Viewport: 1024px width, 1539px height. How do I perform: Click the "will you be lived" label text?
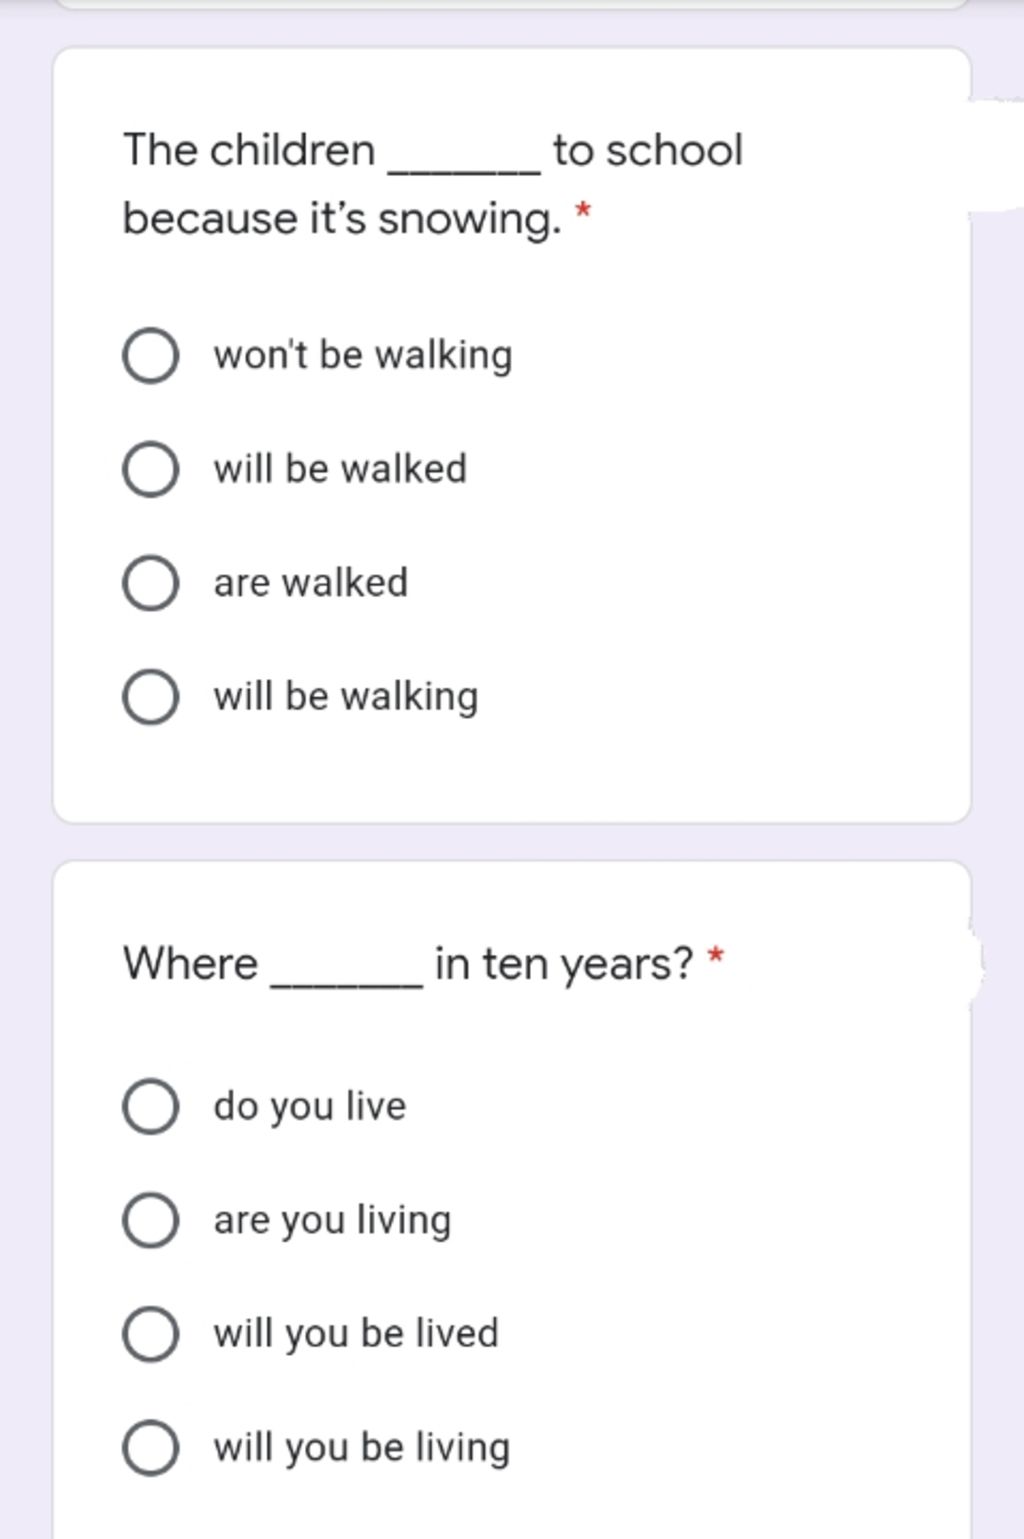coord(356,1334)
